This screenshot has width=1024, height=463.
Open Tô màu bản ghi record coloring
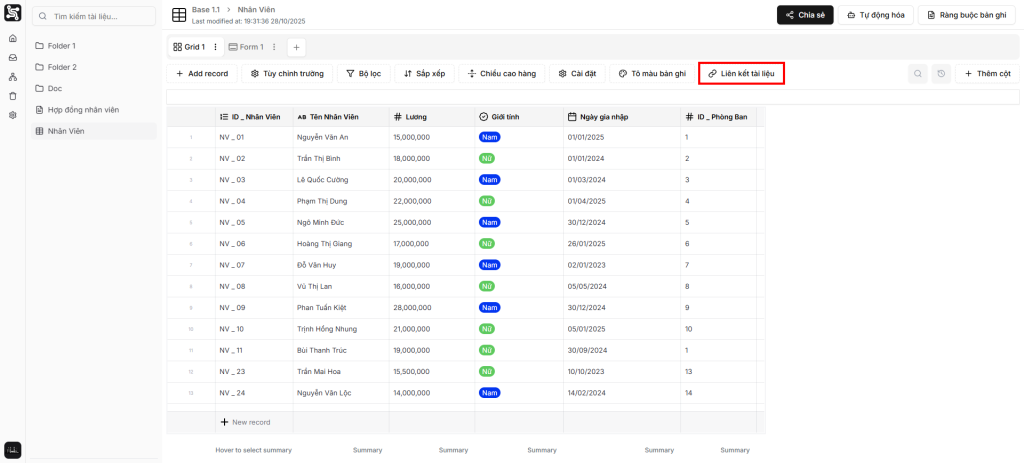[652, 74]
